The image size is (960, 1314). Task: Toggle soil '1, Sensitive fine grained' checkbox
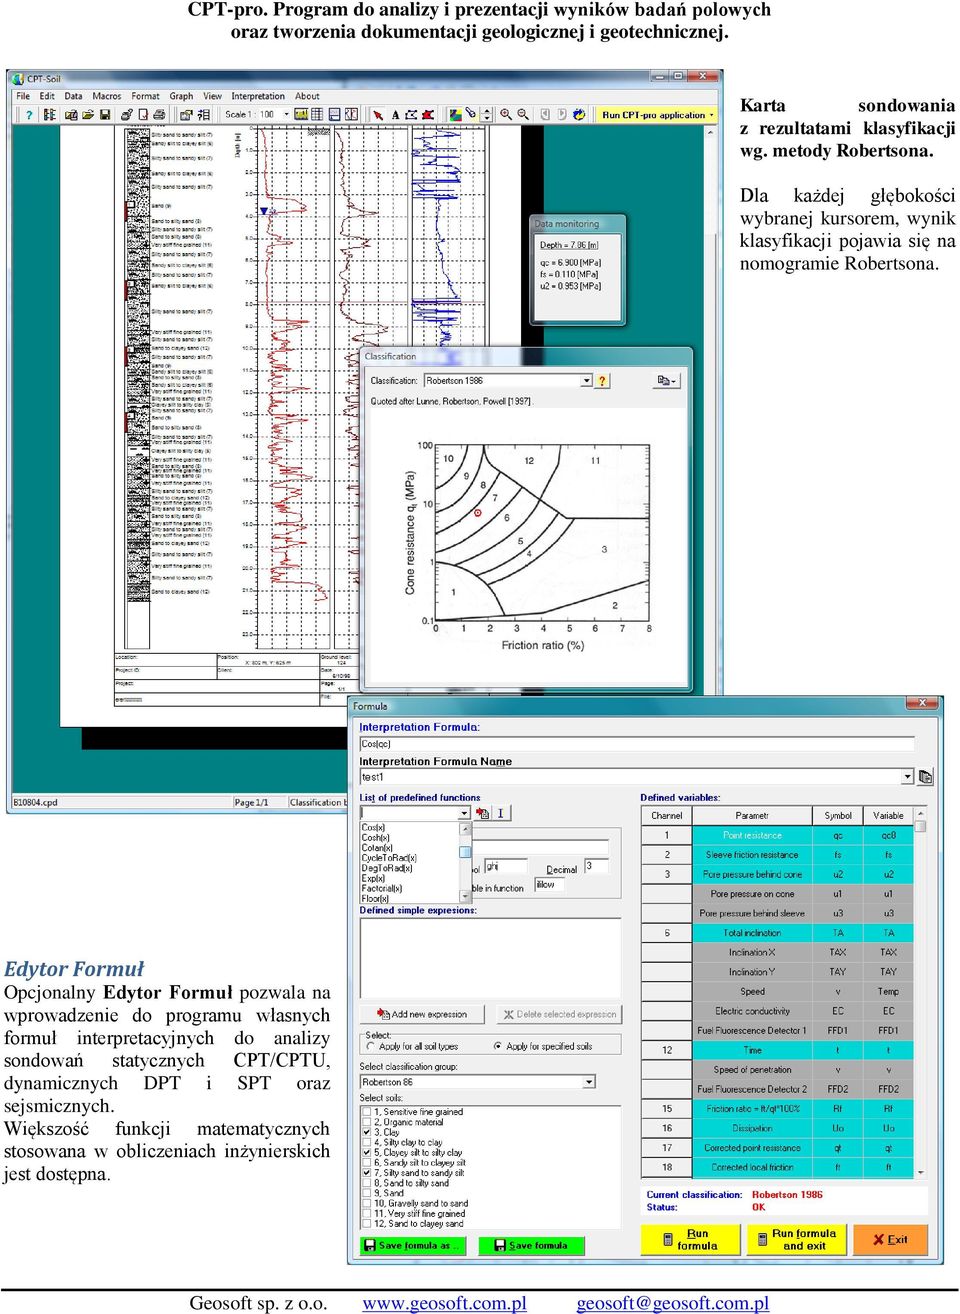tap(366, 1111)
